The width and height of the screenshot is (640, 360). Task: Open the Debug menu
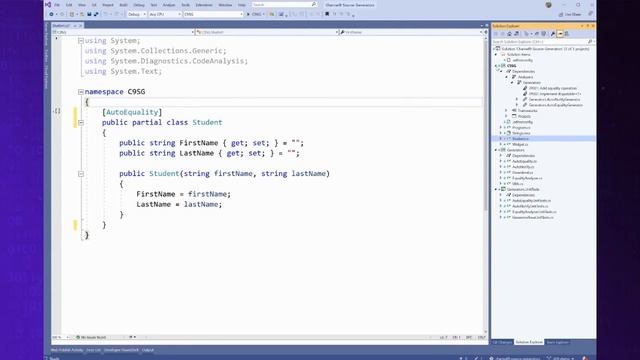[139, 5]
